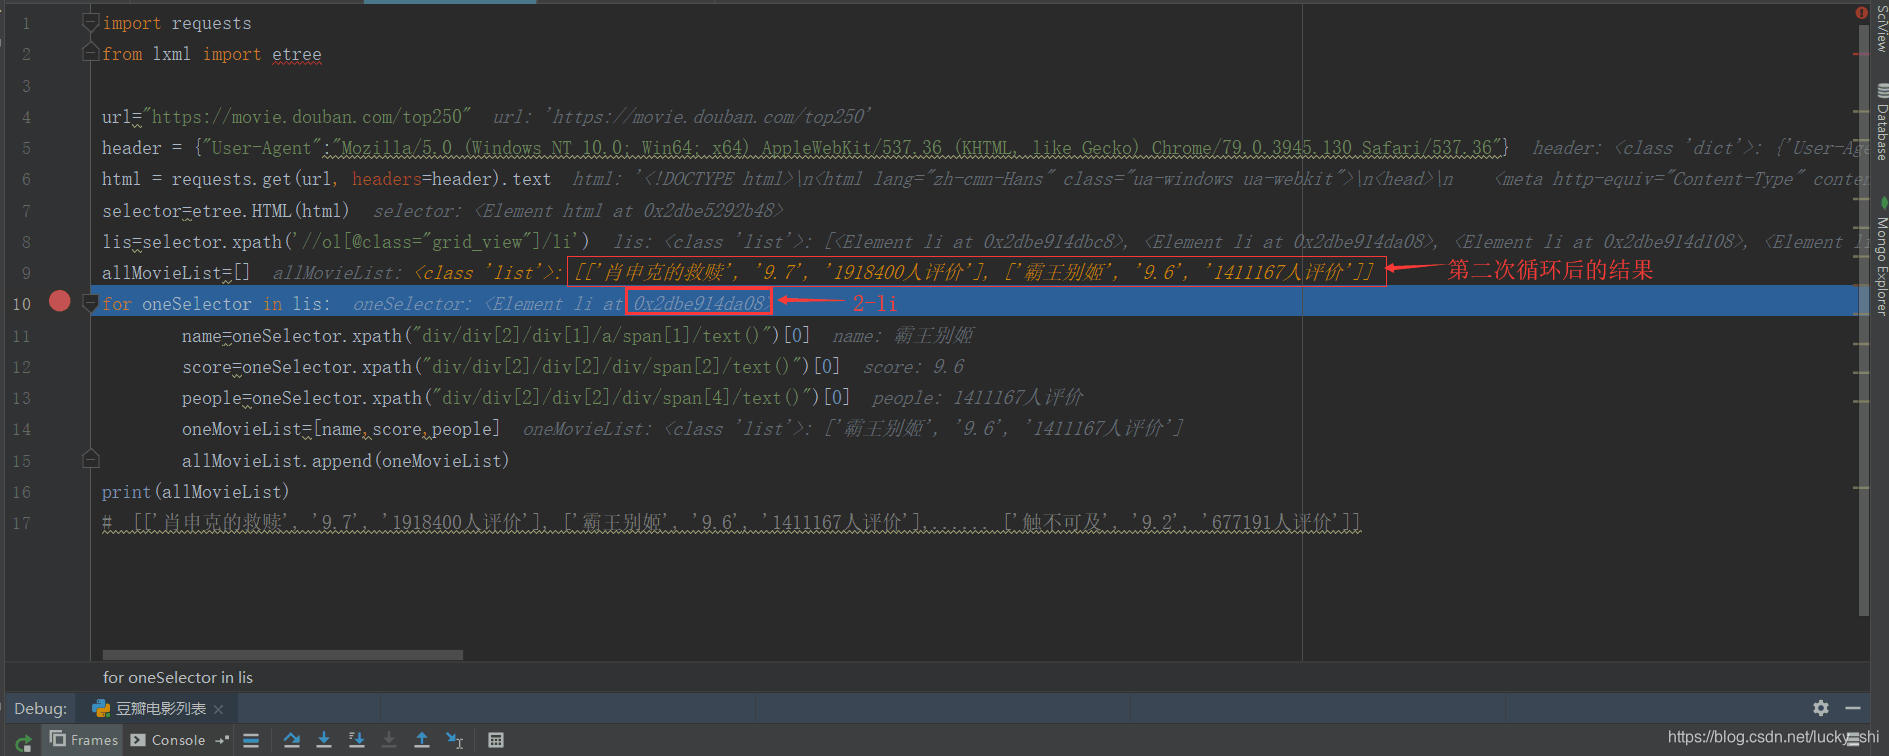Screen dimensions: 1889x756
Task: Select the 豆瓣电影列表 debug session tab
Action: 157,708
